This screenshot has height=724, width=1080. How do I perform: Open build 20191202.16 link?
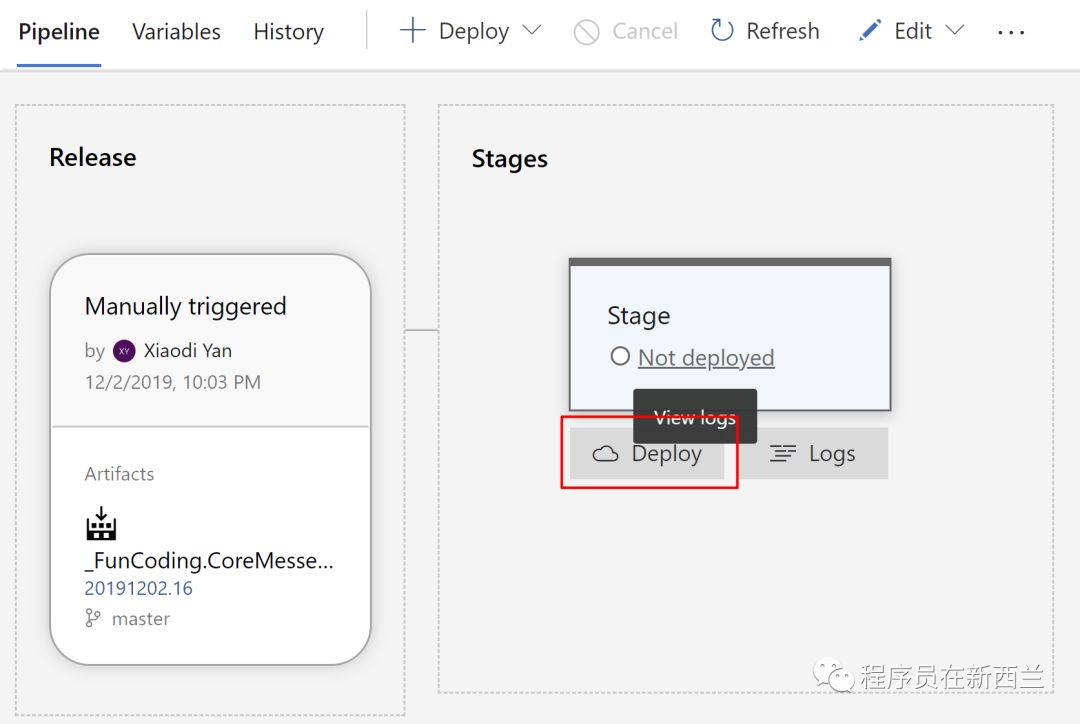coord(138,588)
